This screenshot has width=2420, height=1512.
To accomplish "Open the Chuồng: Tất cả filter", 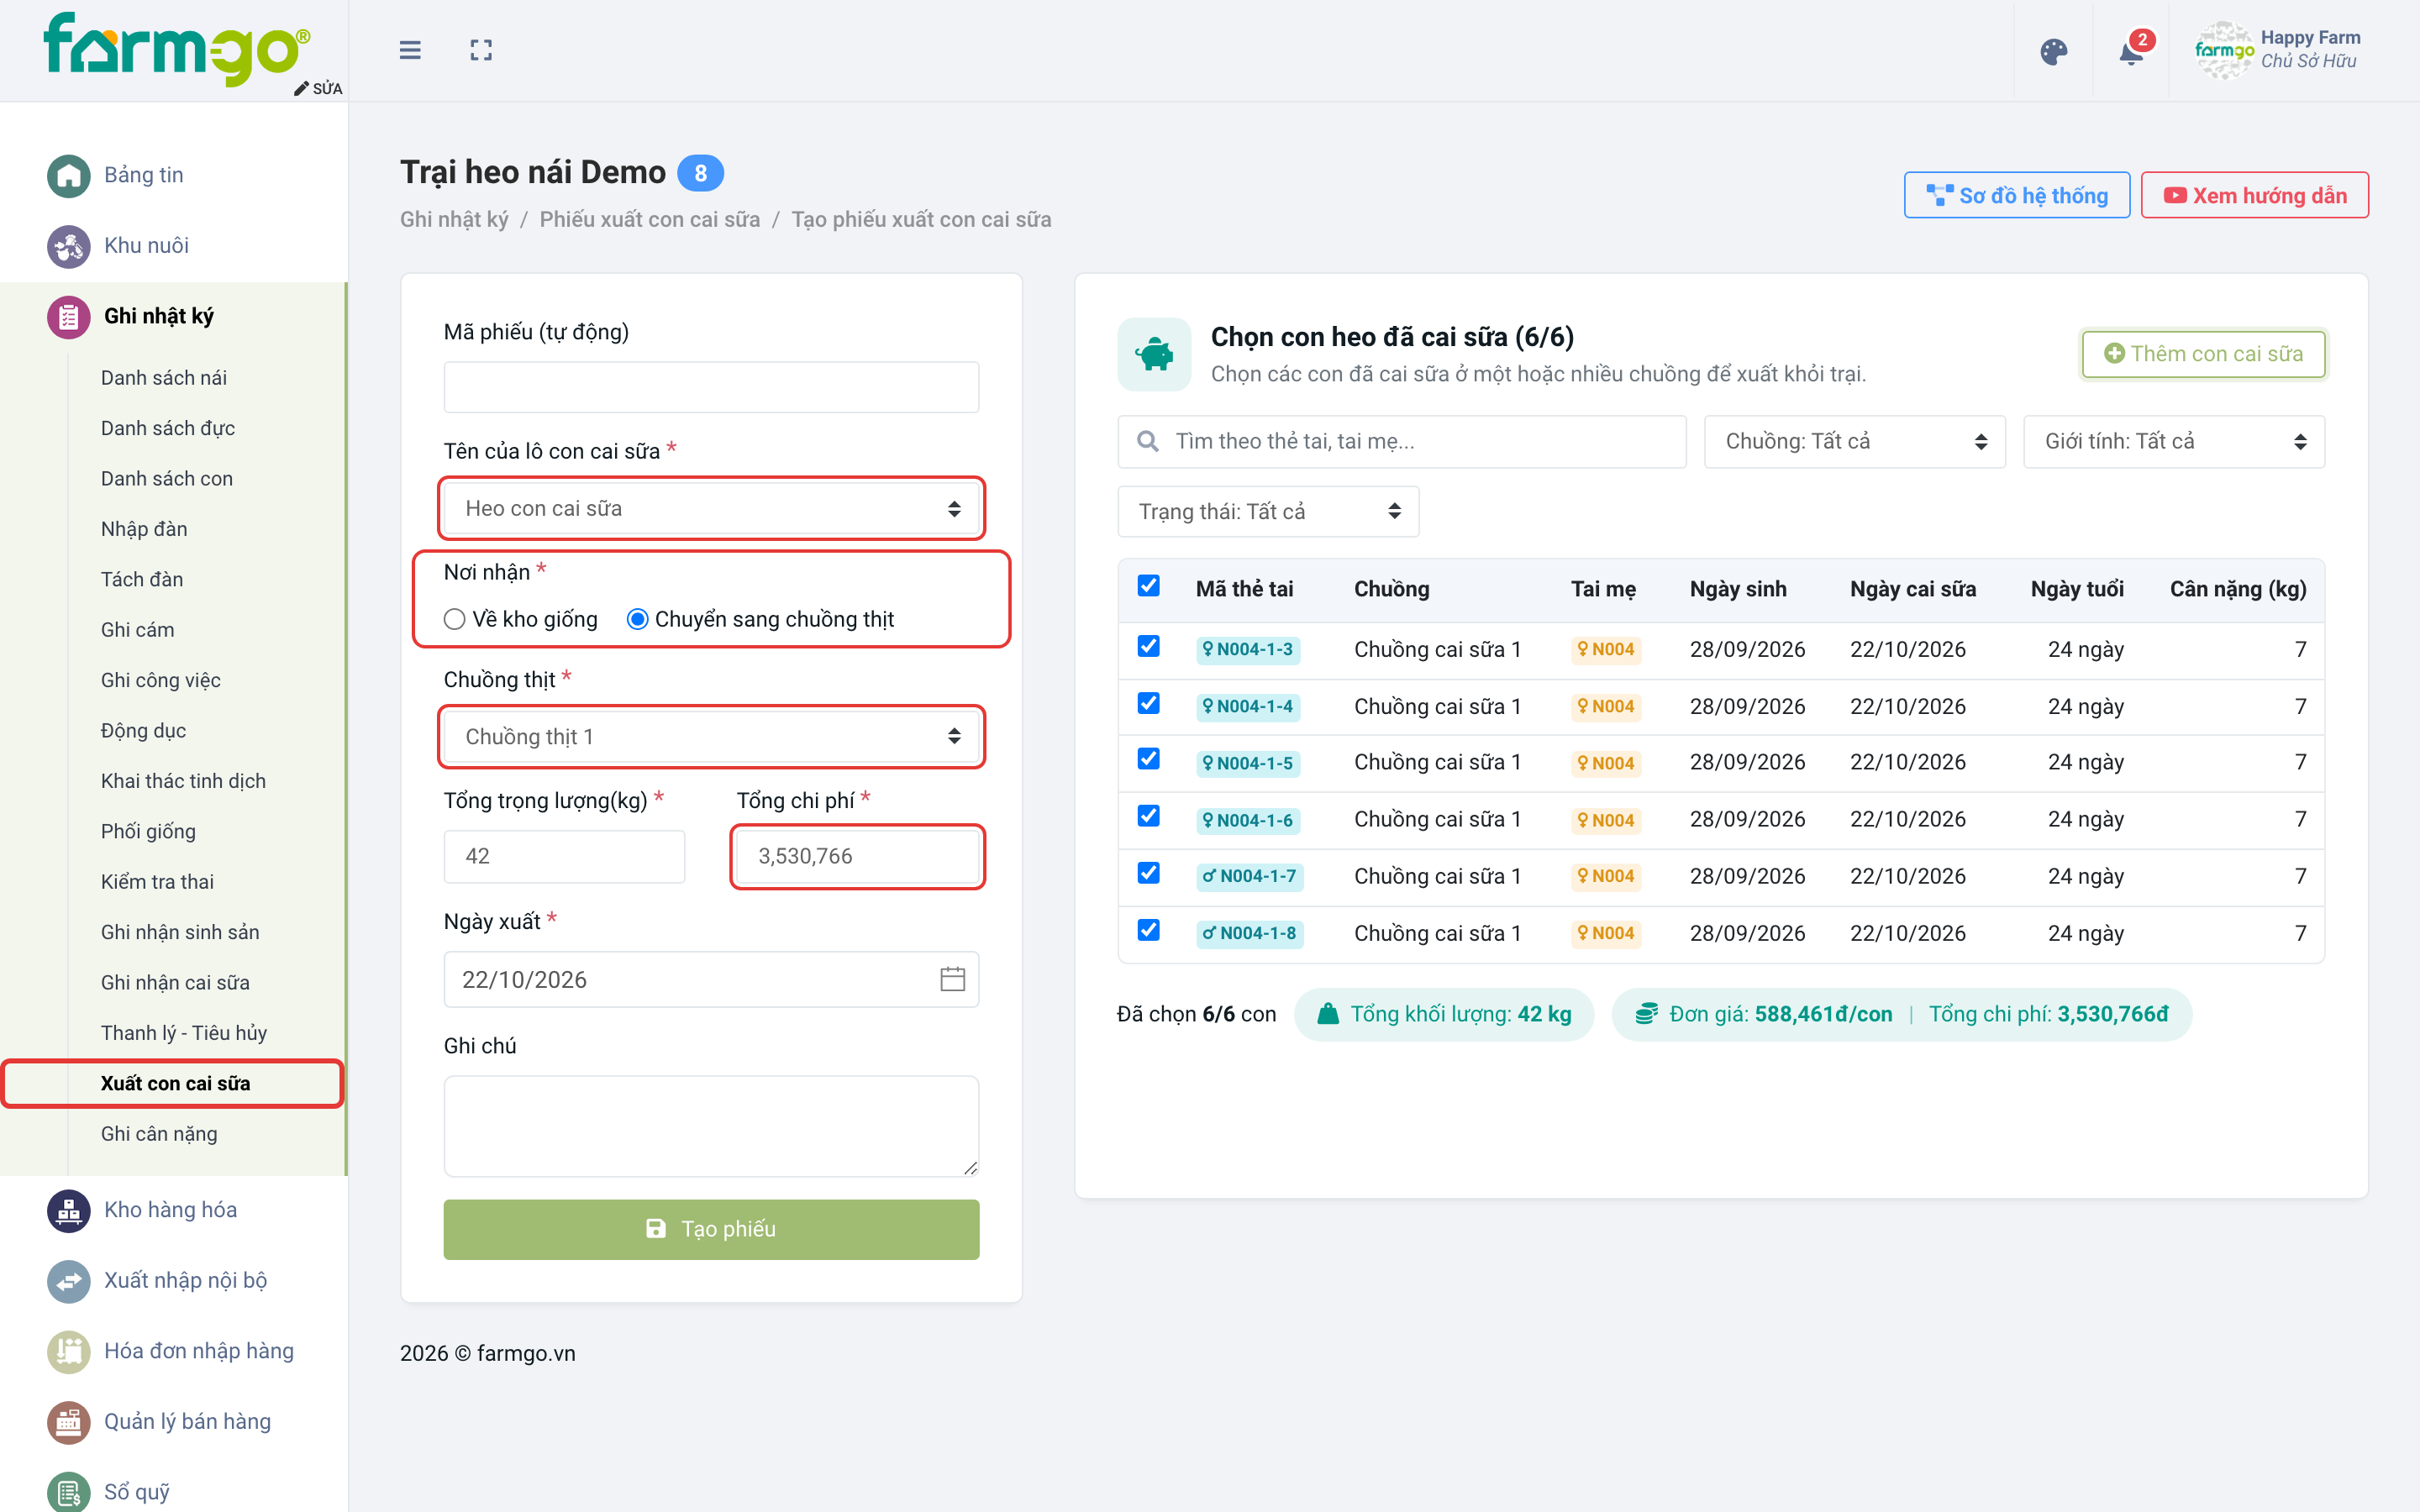I will pos(1855,441).
